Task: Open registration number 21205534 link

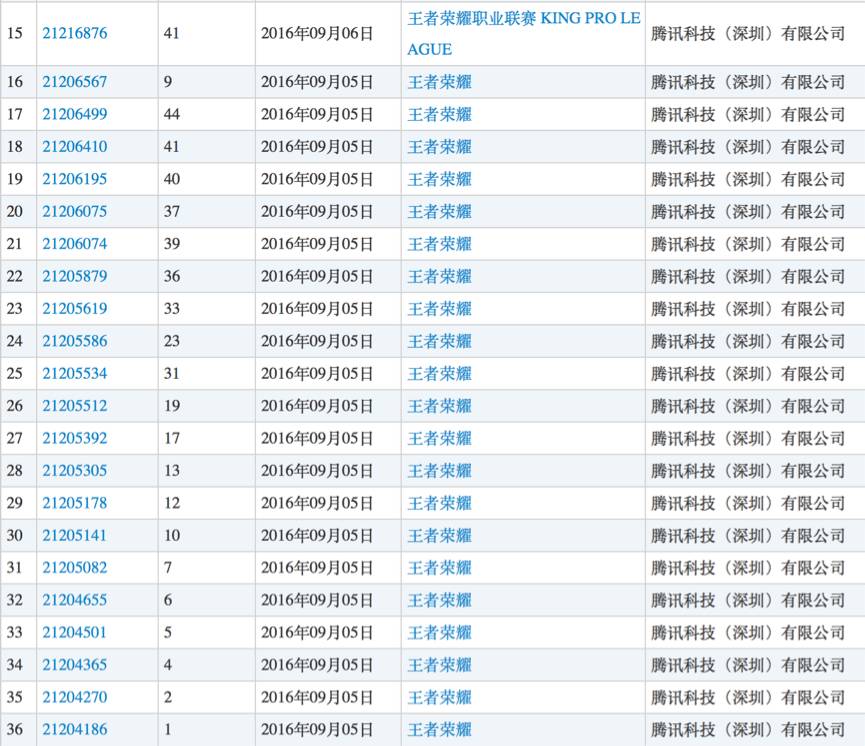Action: coord(74,373)
